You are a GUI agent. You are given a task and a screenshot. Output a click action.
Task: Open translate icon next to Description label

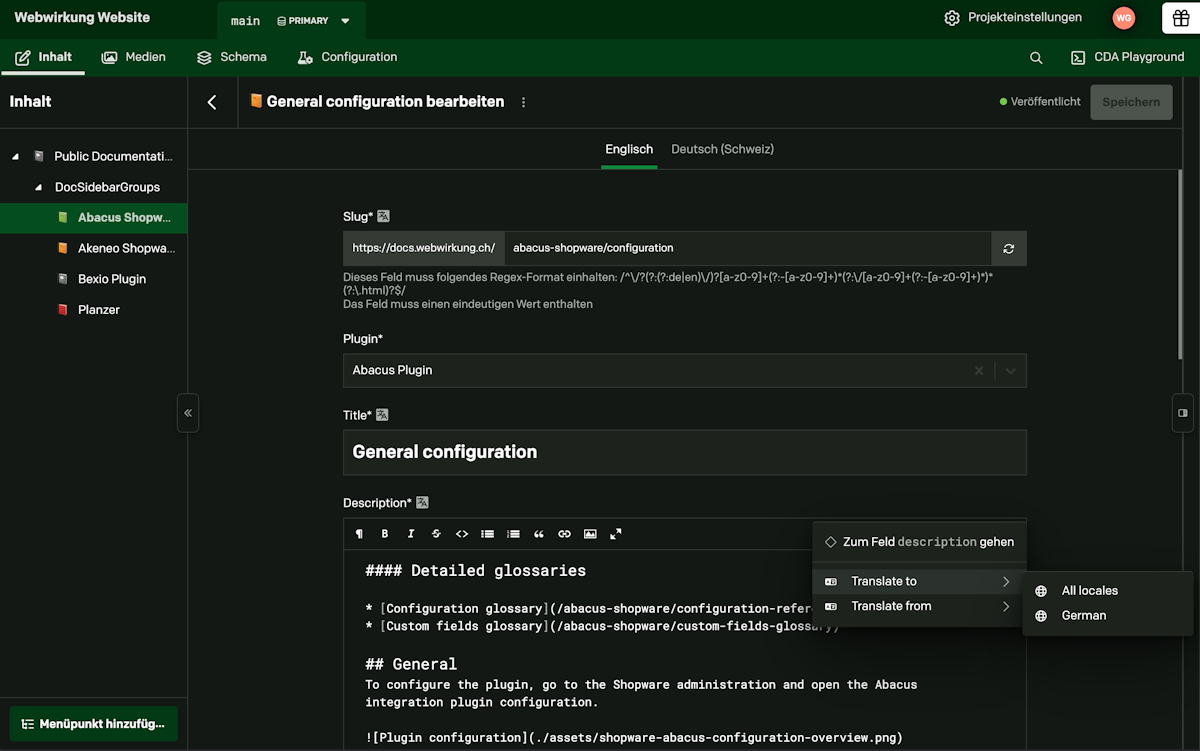pyautogui.click(x=422, y=503)
